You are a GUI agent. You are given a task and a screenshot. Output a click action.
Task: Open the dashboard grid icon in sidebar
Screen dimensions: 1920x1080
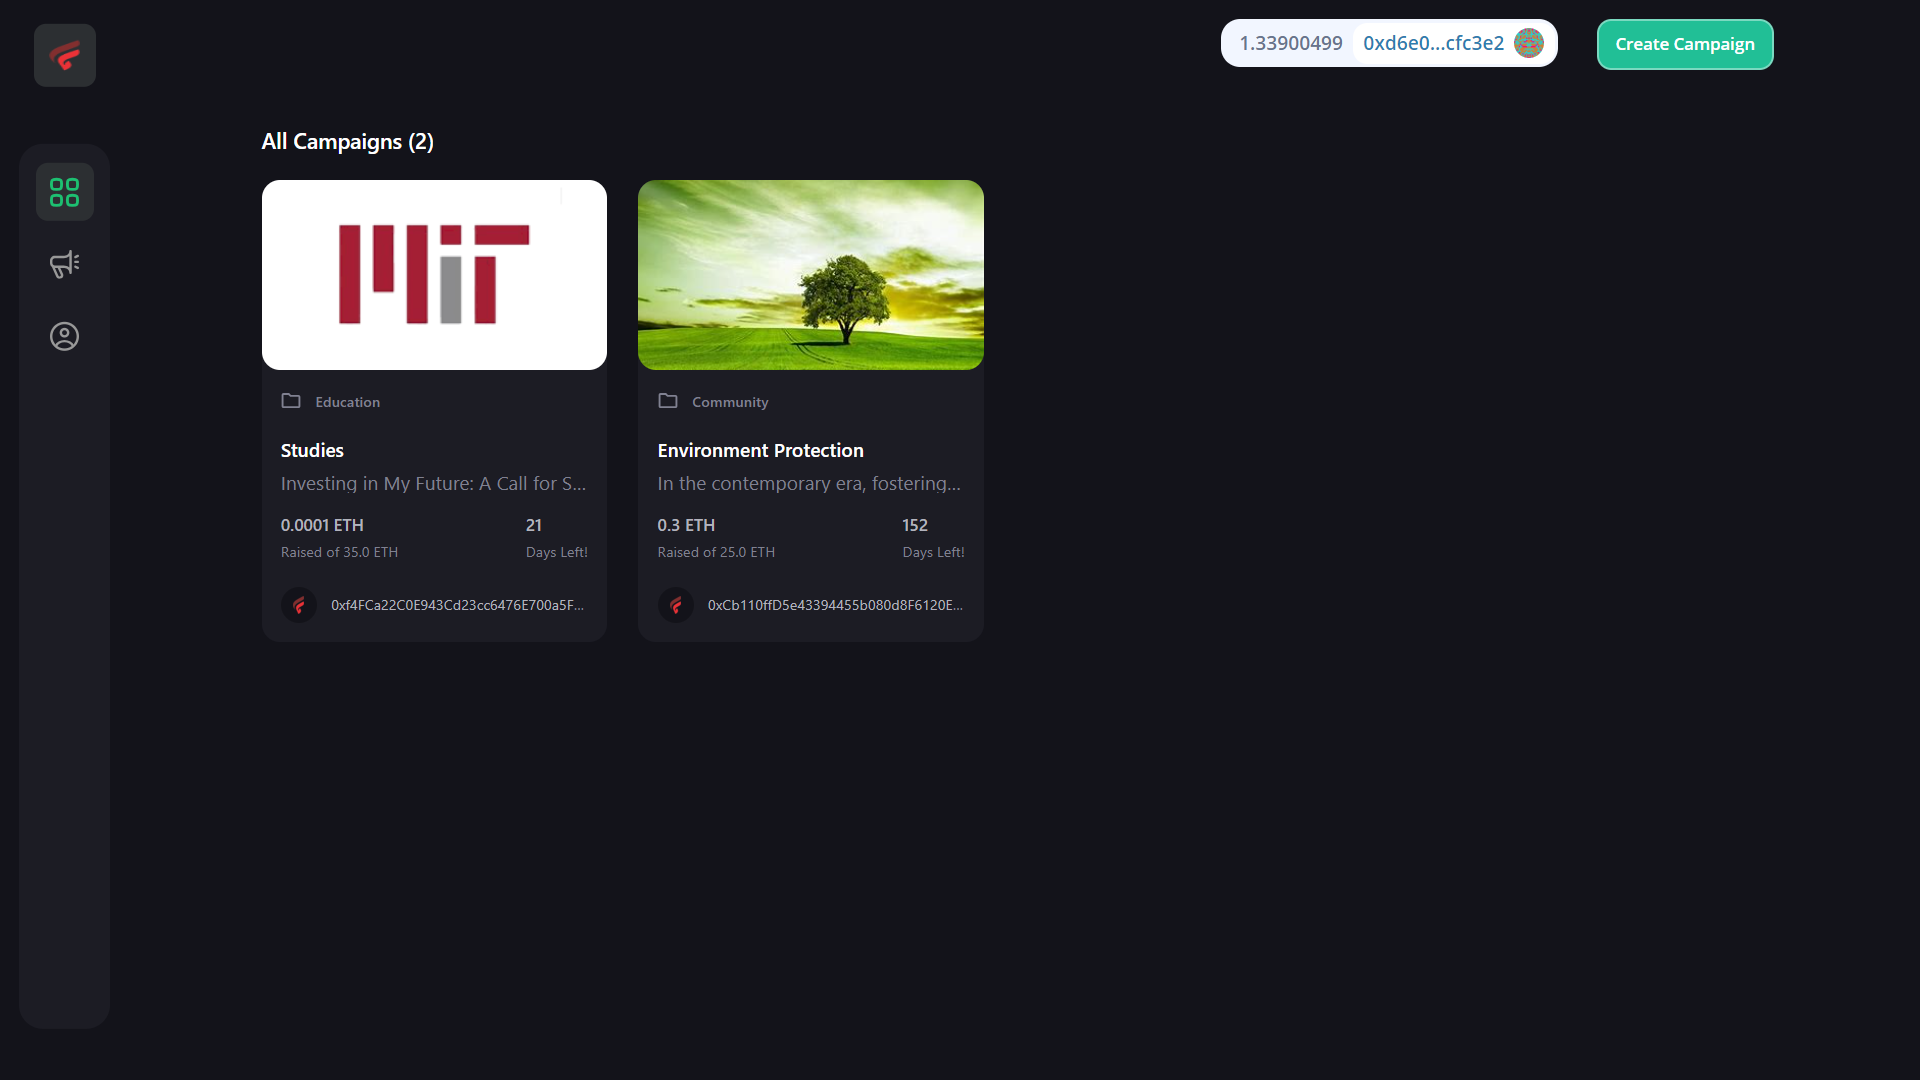[65, 192]
